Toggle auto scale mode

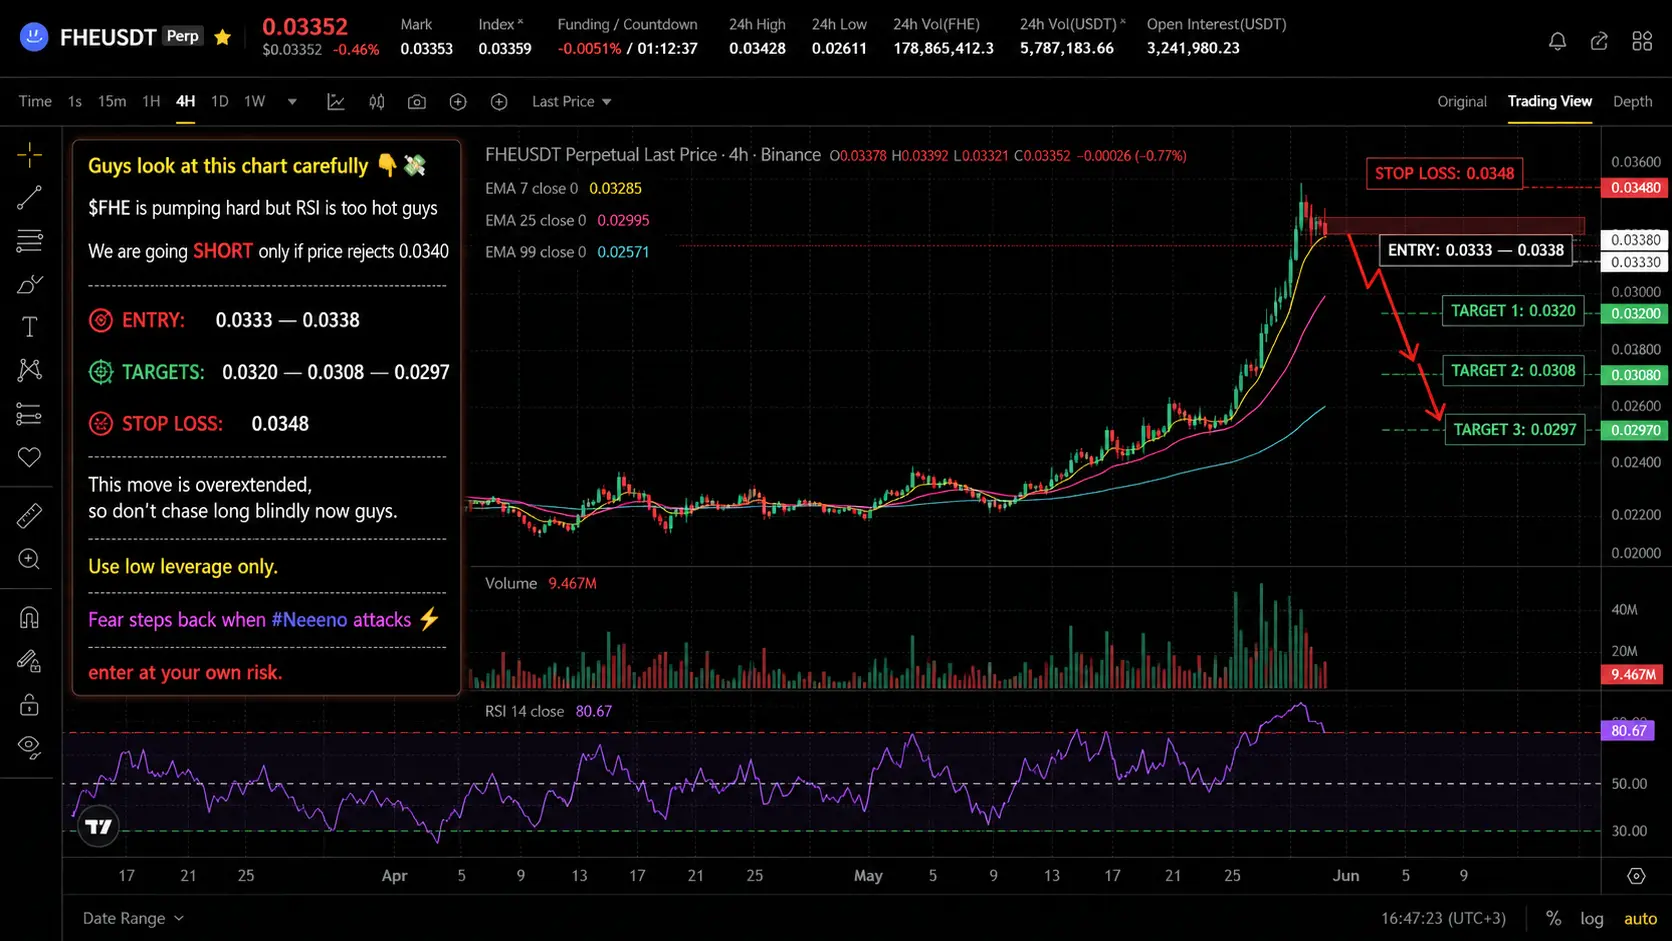pyautogui.click(x=1640, y=918)
